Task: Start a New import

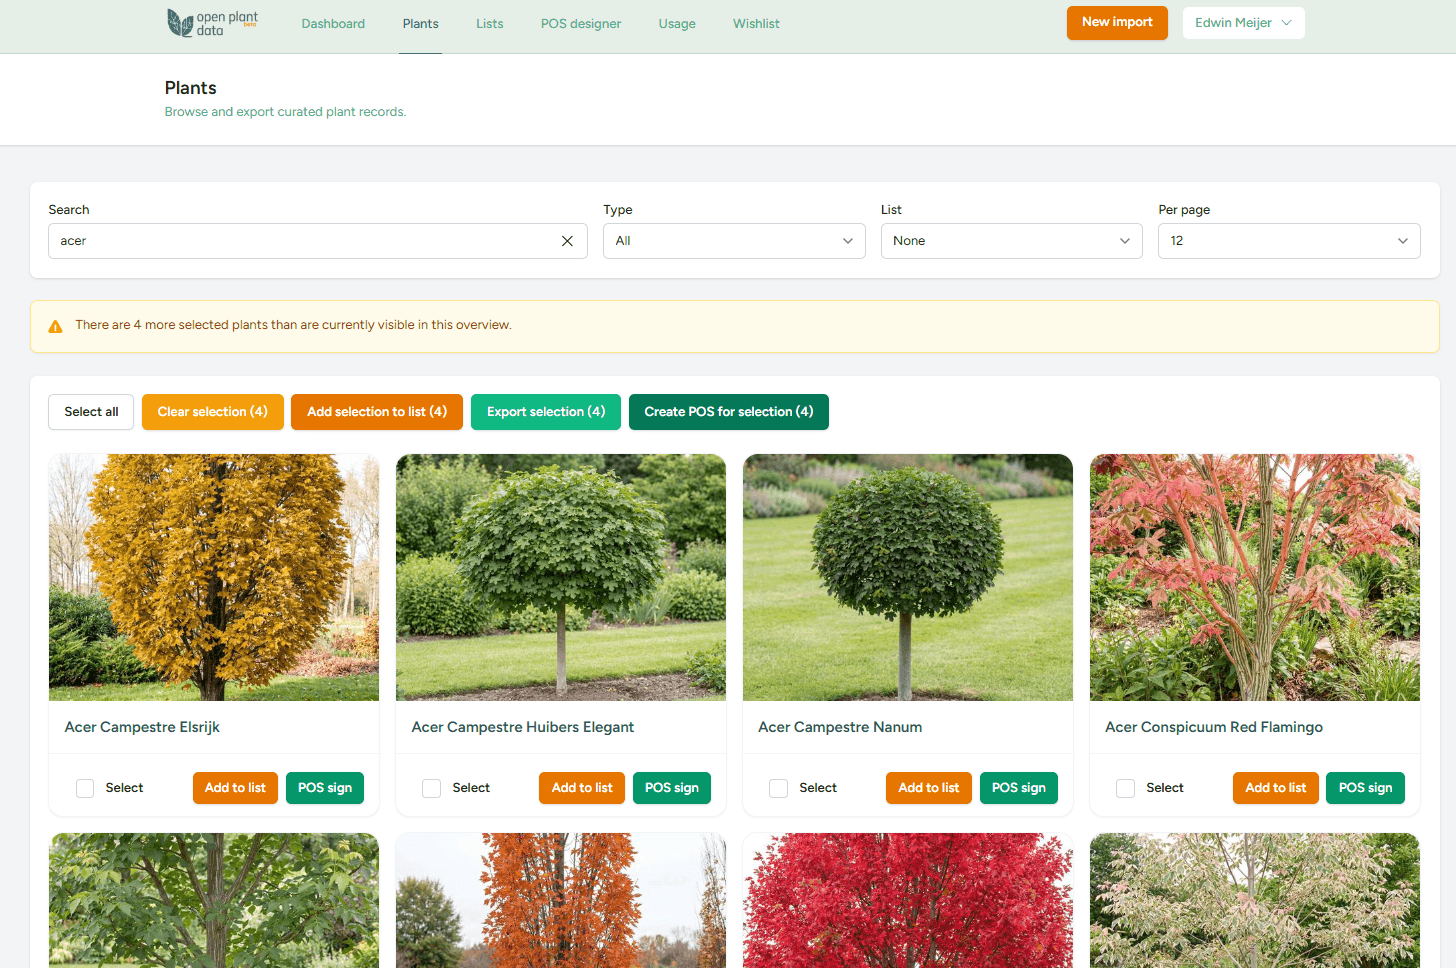Action: point(1117,23)
